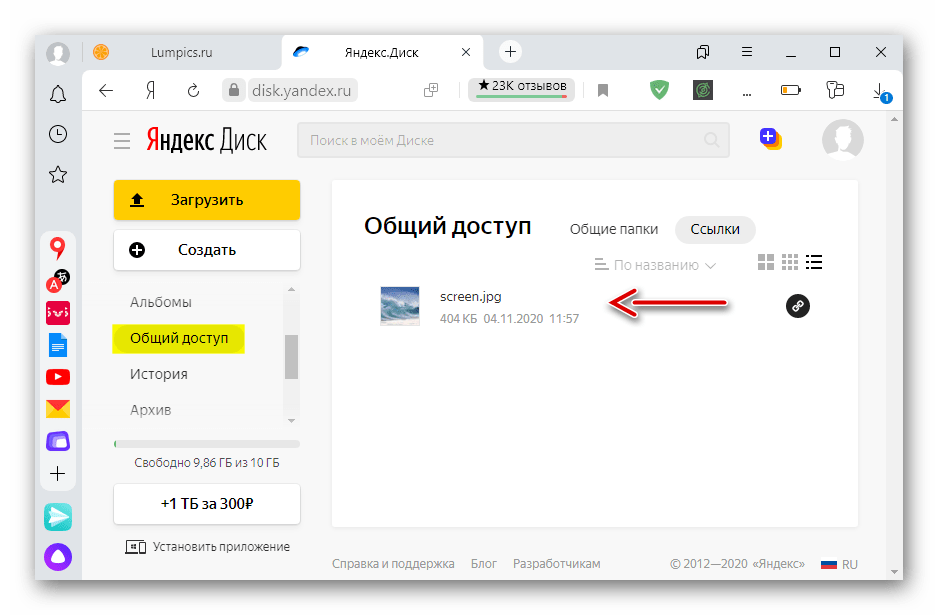This screenshot has width=938, height=615.
Task: Open Yandex Maps pin icon
Action: click(57, 248)
